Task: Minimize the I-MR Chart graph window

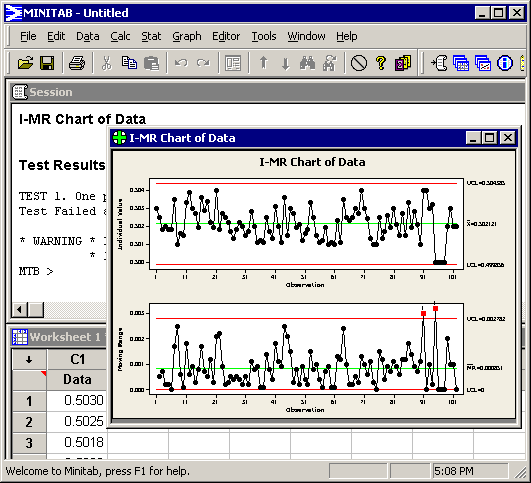Action: pyautogui.click(x=473, y=138)
